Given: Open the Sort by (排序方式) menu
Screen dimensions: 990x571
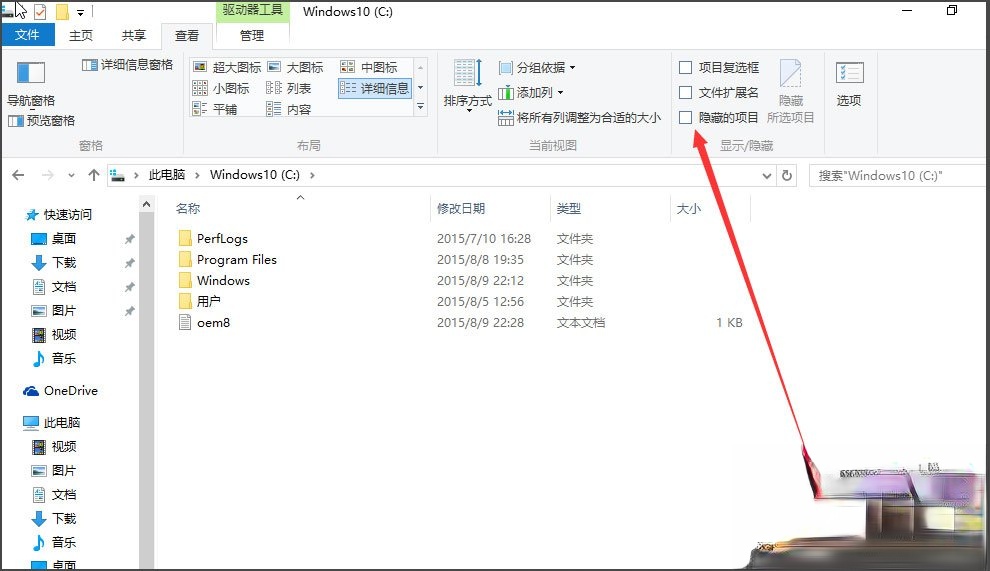Looking at the screenshot, I should pos(467,86).
